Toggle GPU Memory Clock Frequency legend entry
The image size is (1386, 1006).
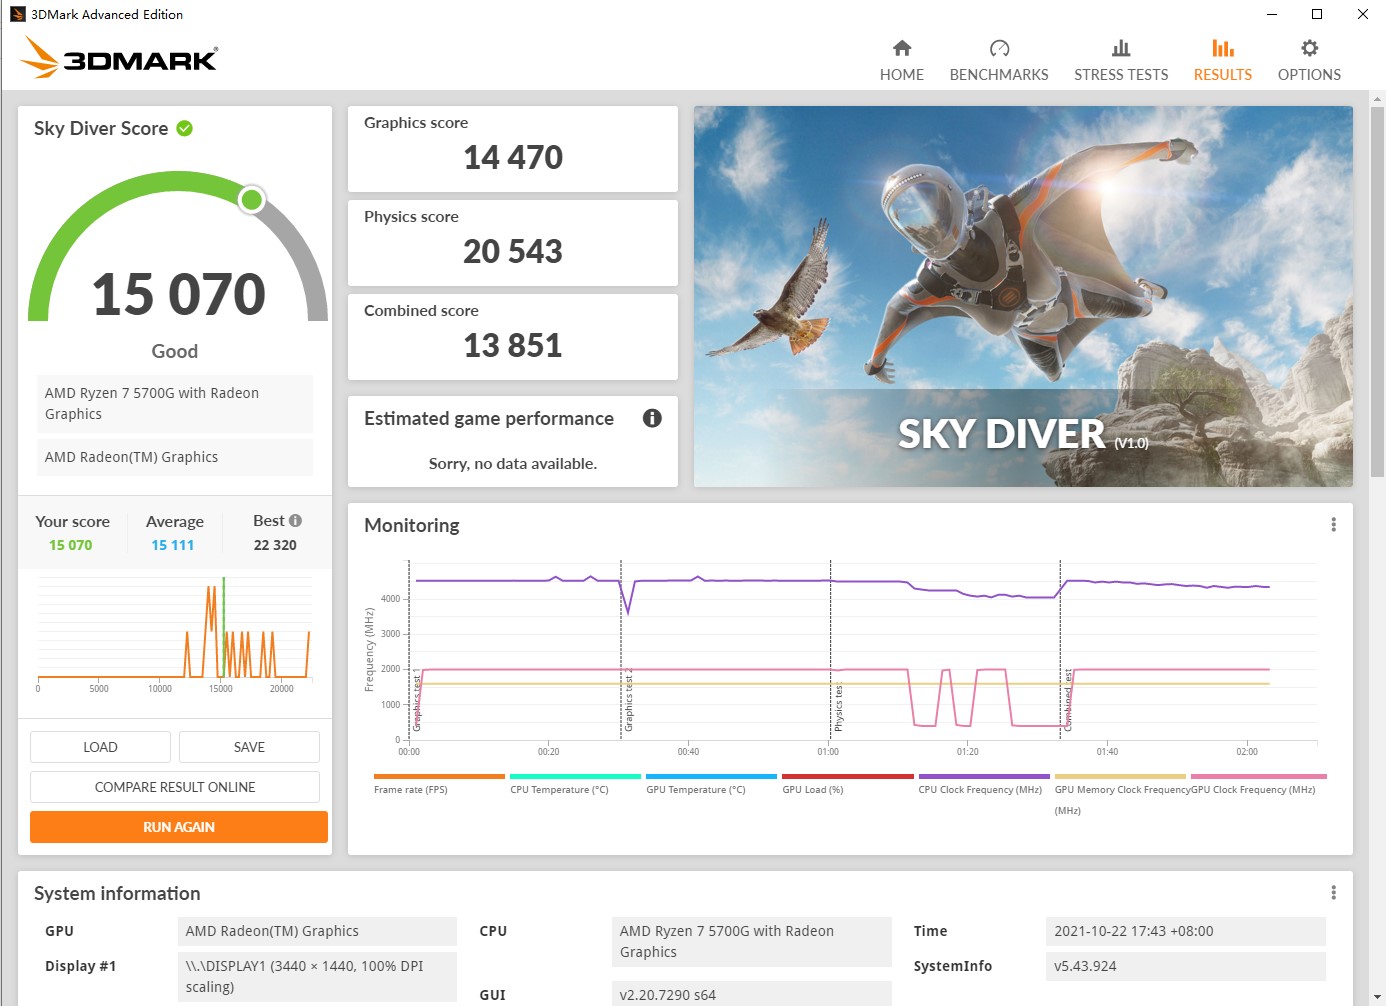pos(1120,795)
